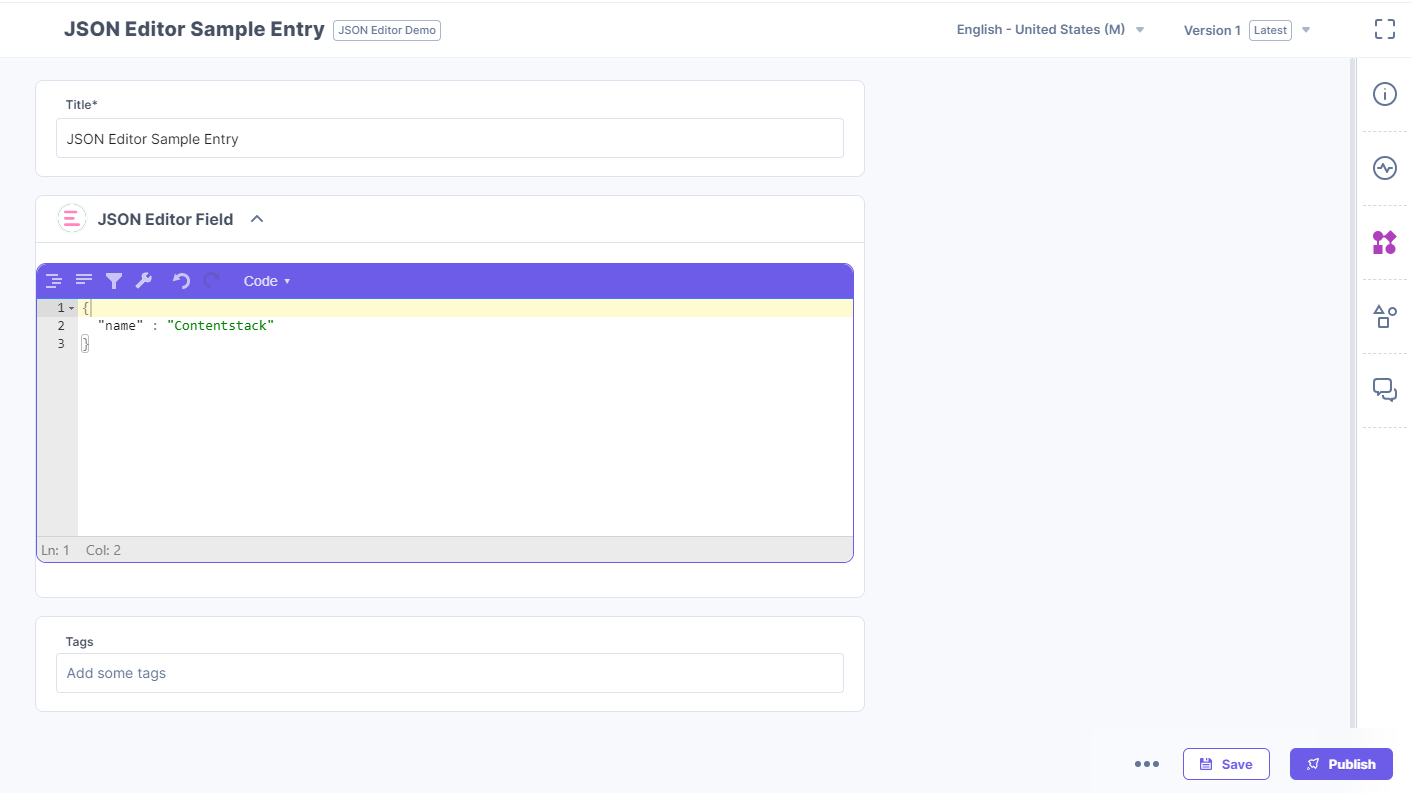
Task: Open the filter/sort funnel icon in the editor toolbar
Action: [114, 281]
